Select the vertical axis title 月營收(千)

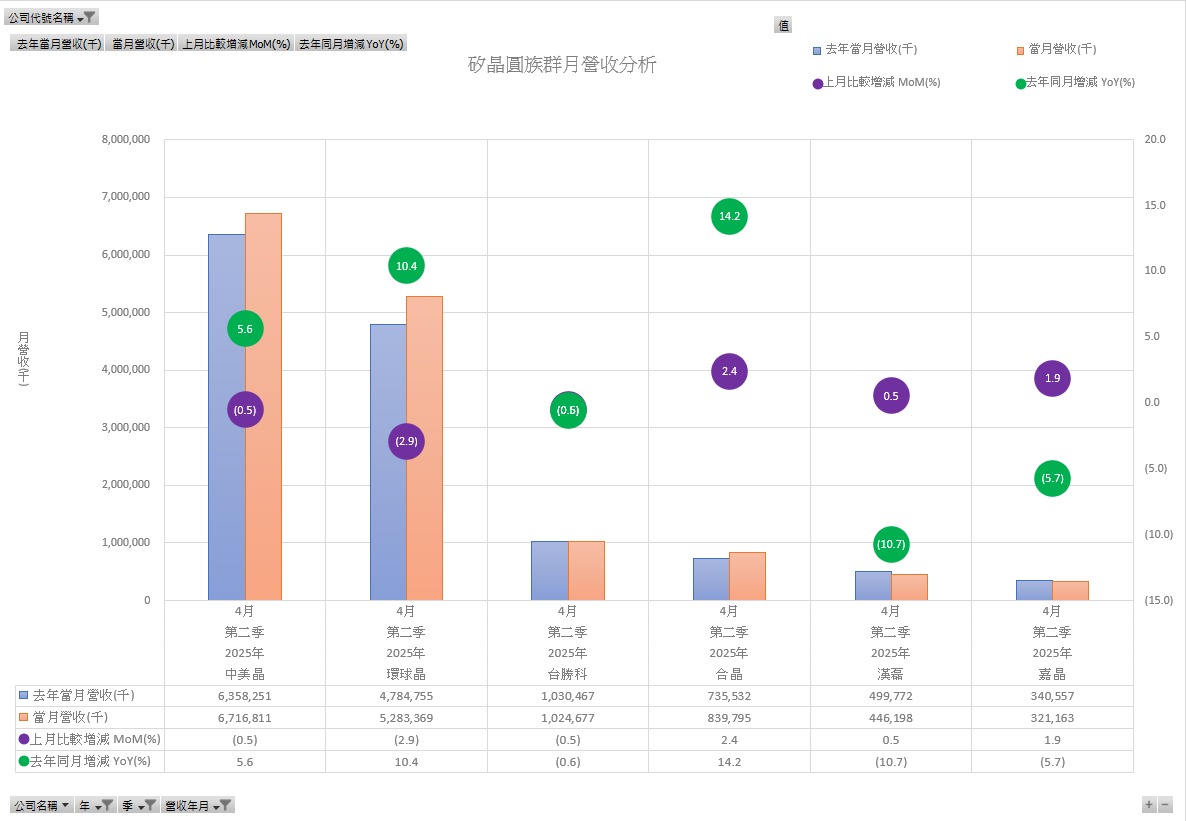click(x=23, y=359)
